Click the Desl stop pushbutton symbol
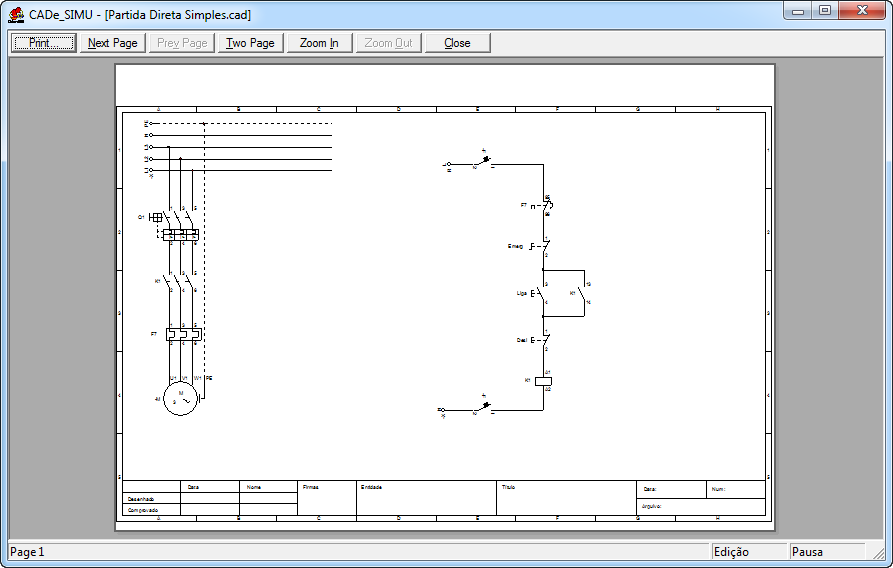893x568 pixels. tap(543, 340)
